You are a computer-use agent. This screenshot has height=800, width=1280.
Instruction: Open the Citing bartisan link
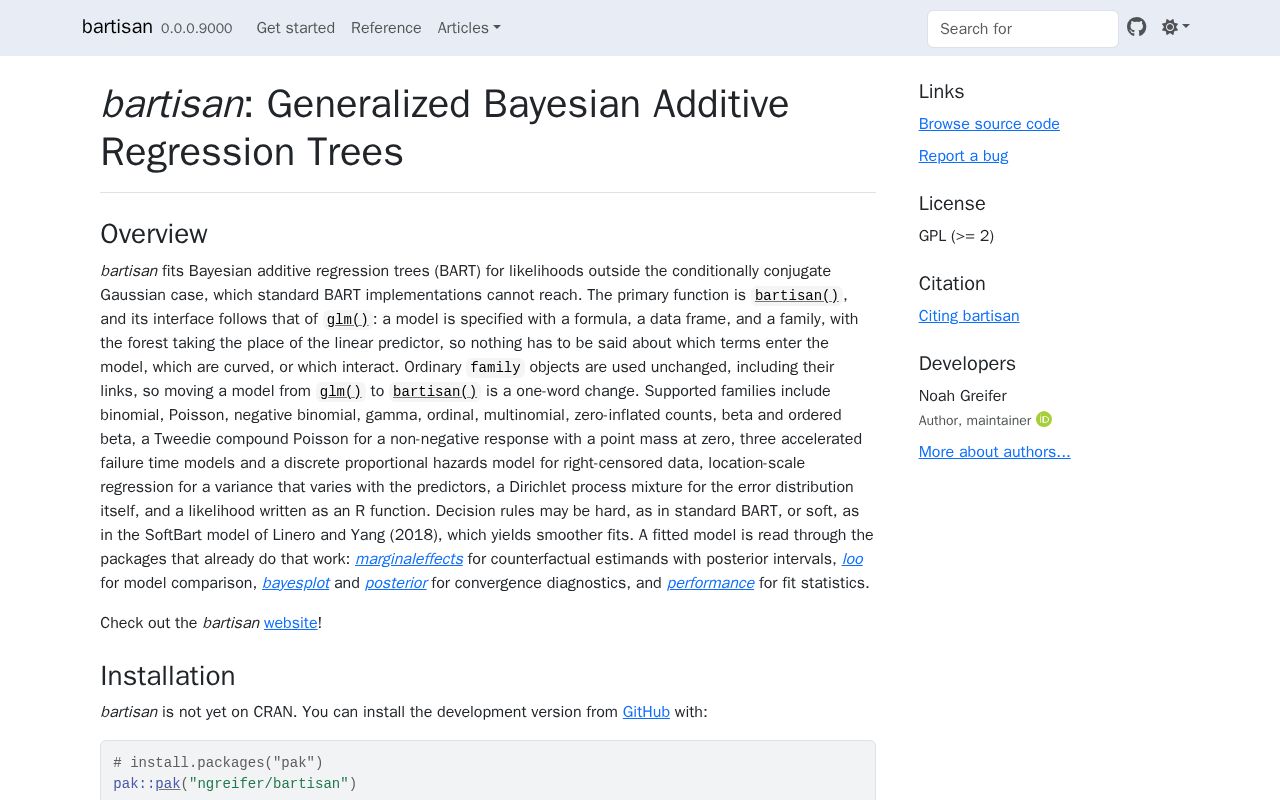point(969,316)
